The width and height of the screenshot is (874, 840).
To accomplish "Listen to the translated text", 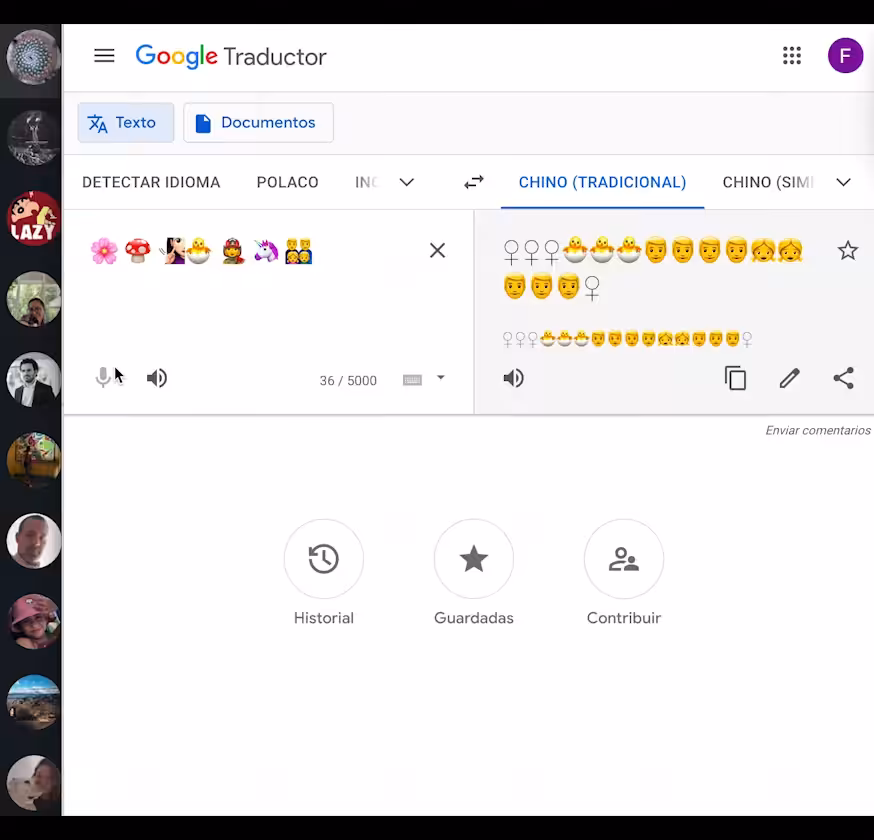I will pyautogui.click(x=513, y=378).
